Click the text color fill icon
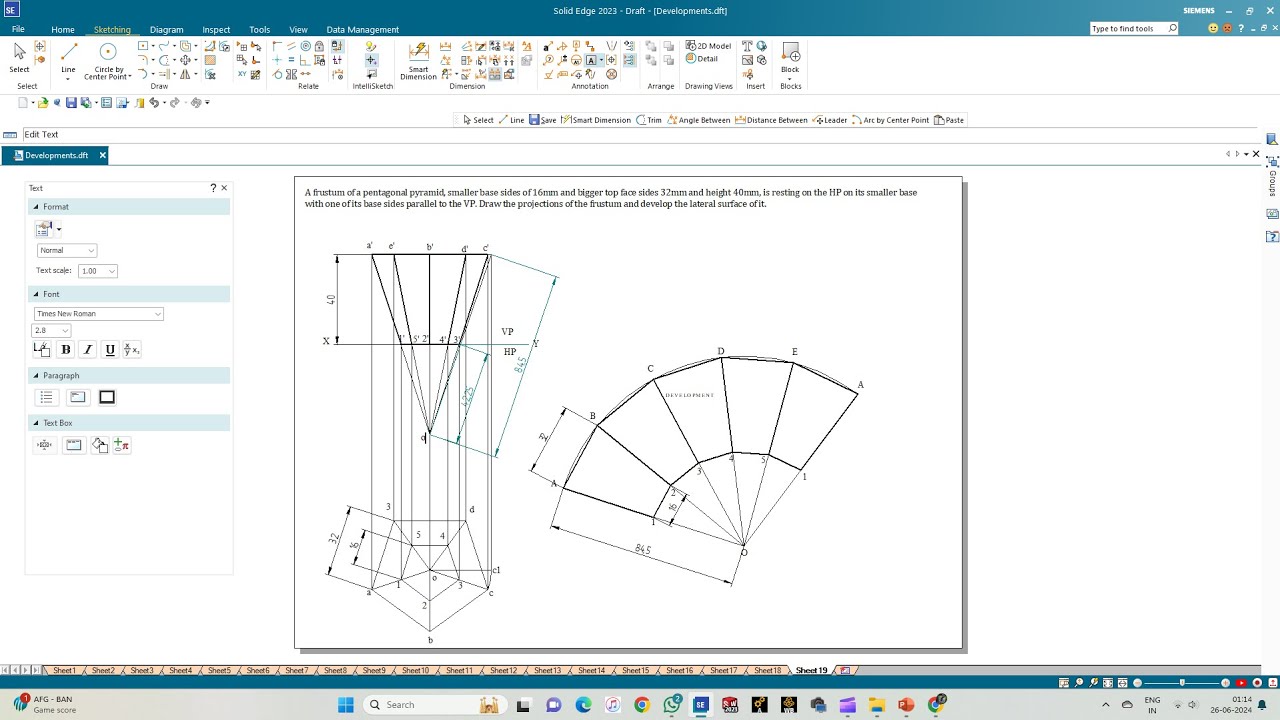 [x=42, y=349]
